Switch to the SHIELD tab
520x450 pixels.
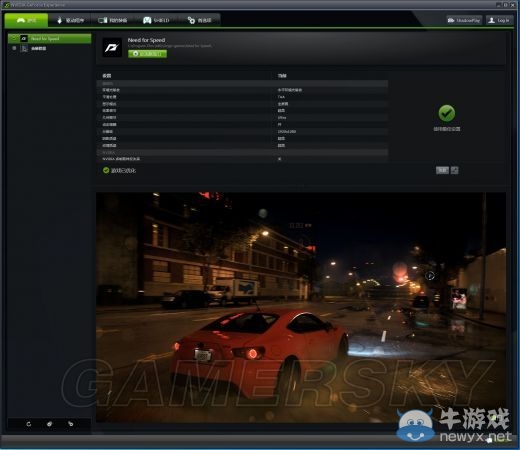(x=156, y=20)
